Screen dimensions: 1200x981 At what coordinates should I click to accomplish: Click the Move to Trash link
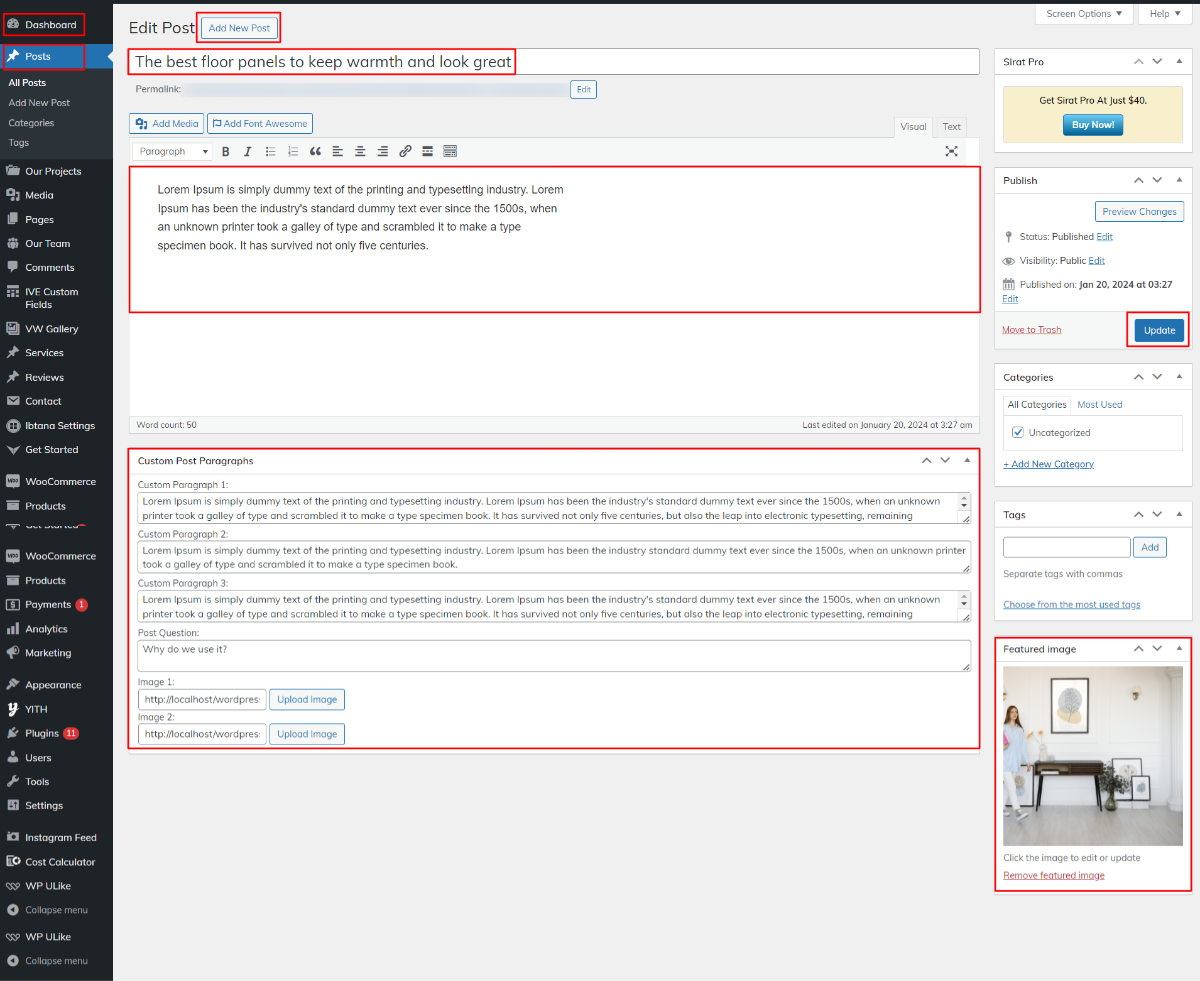pos(1031,330)
